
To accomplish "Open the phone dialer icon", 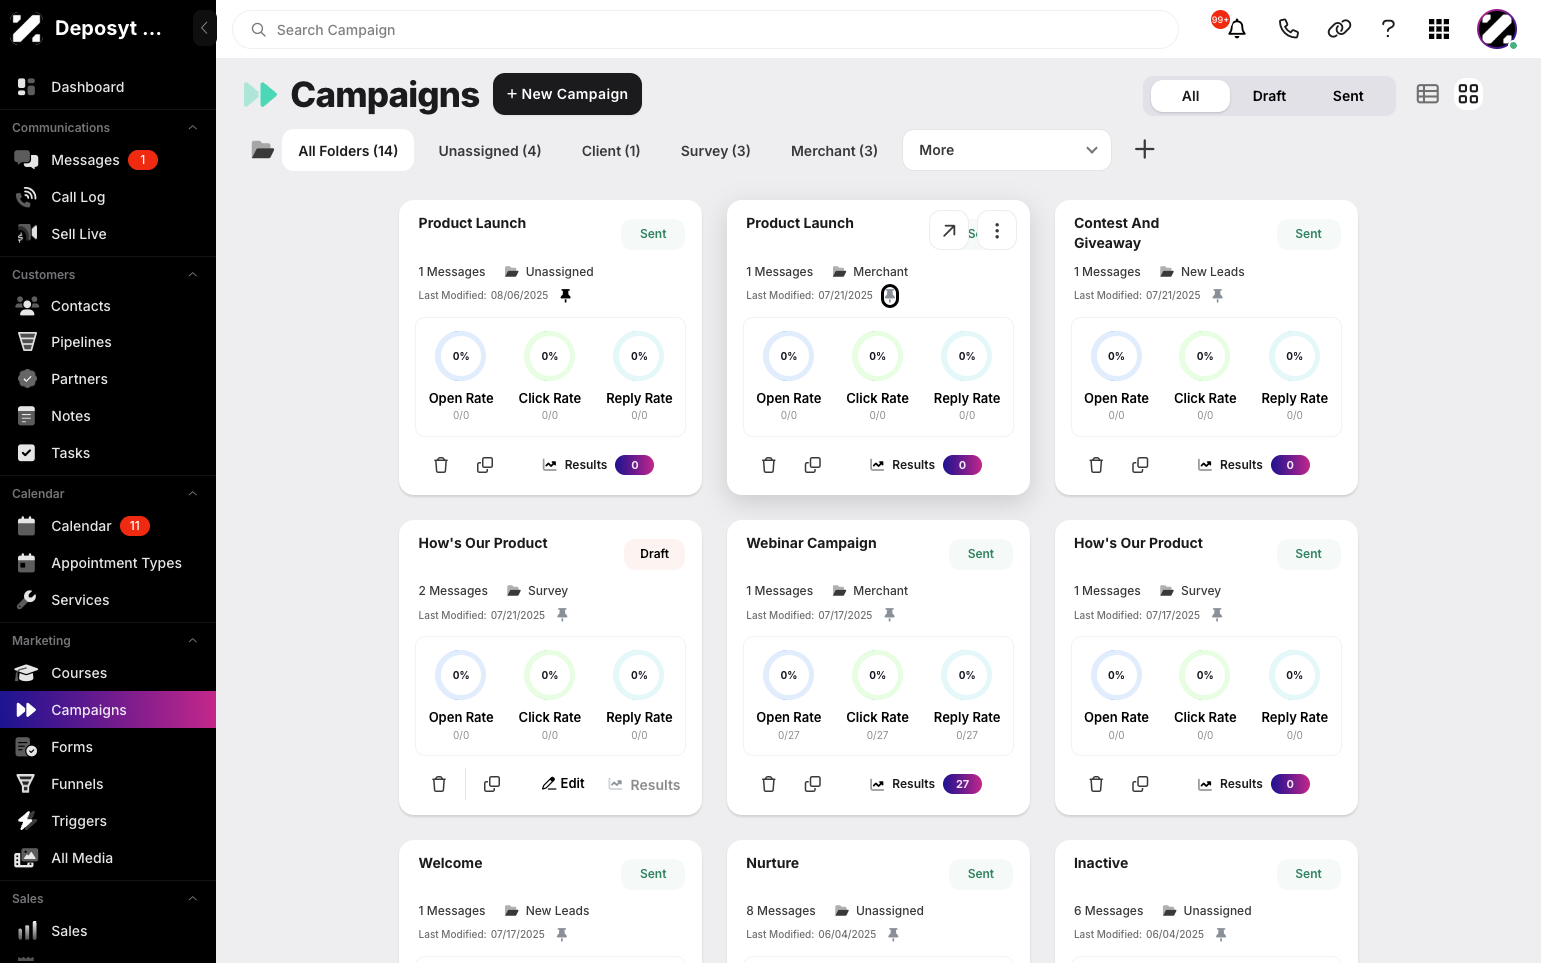I will 1289,29.
